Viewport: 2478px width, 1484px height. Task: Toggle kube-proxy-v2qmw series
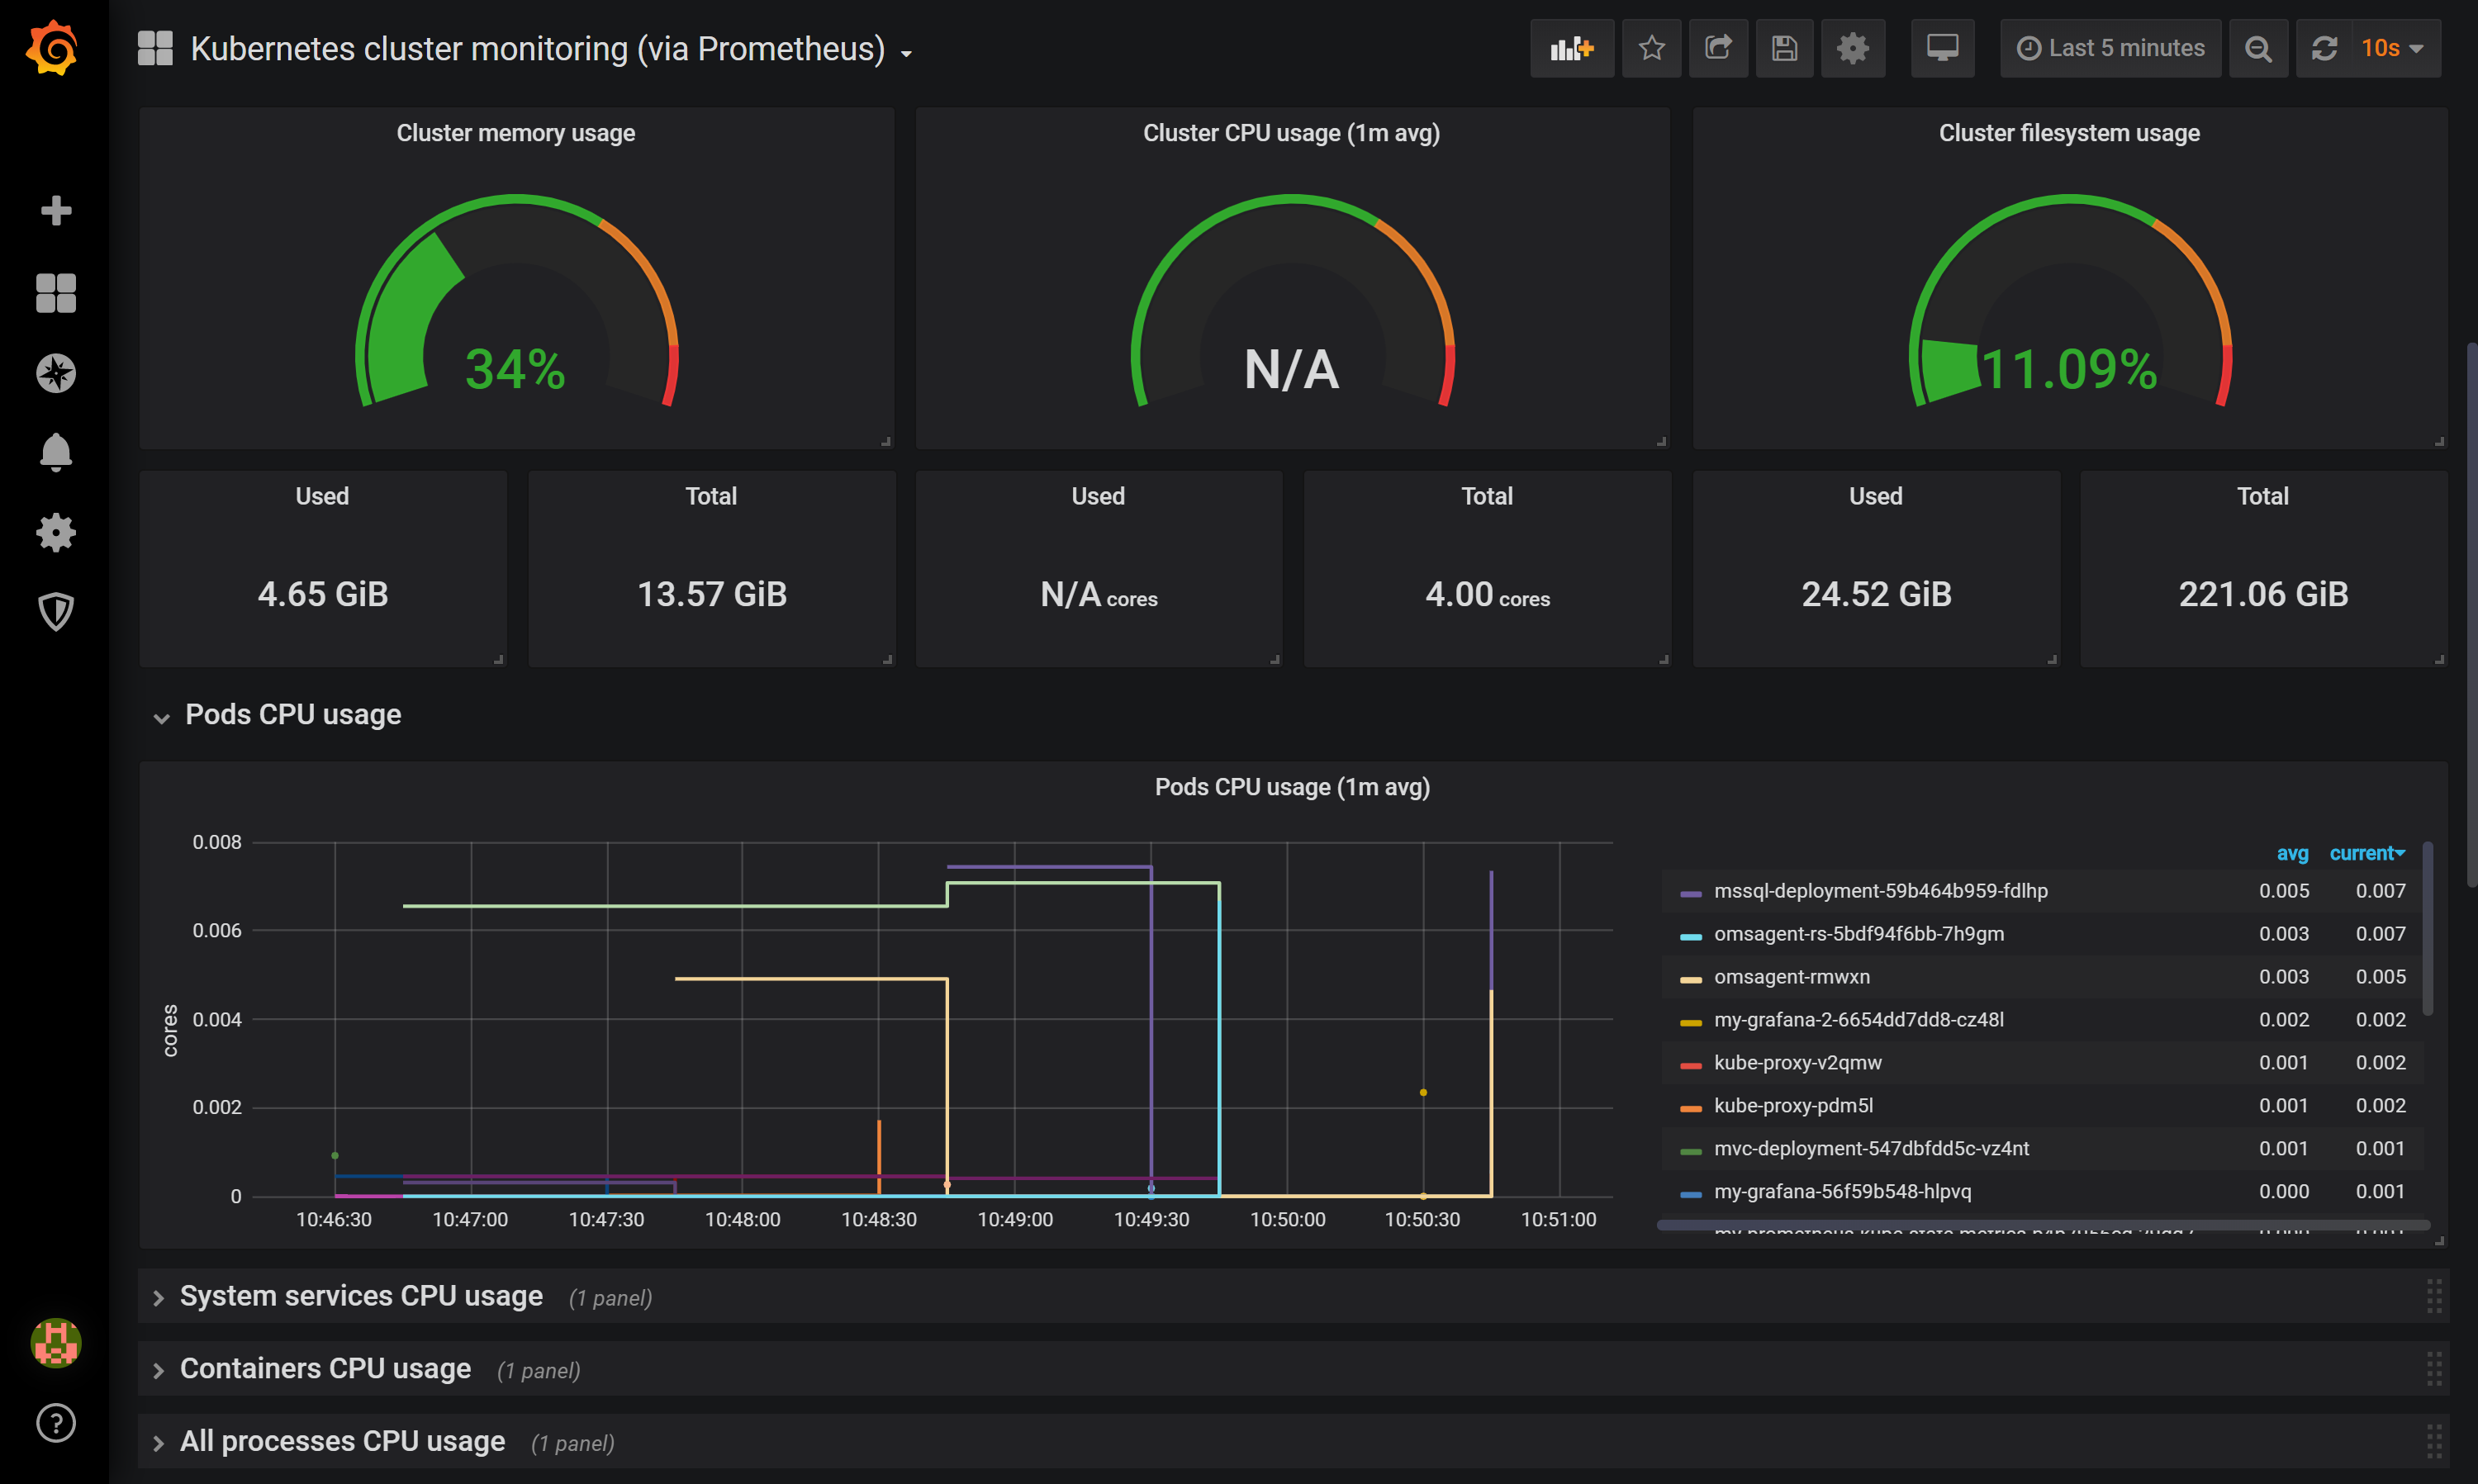(x=1798, y=1063)
